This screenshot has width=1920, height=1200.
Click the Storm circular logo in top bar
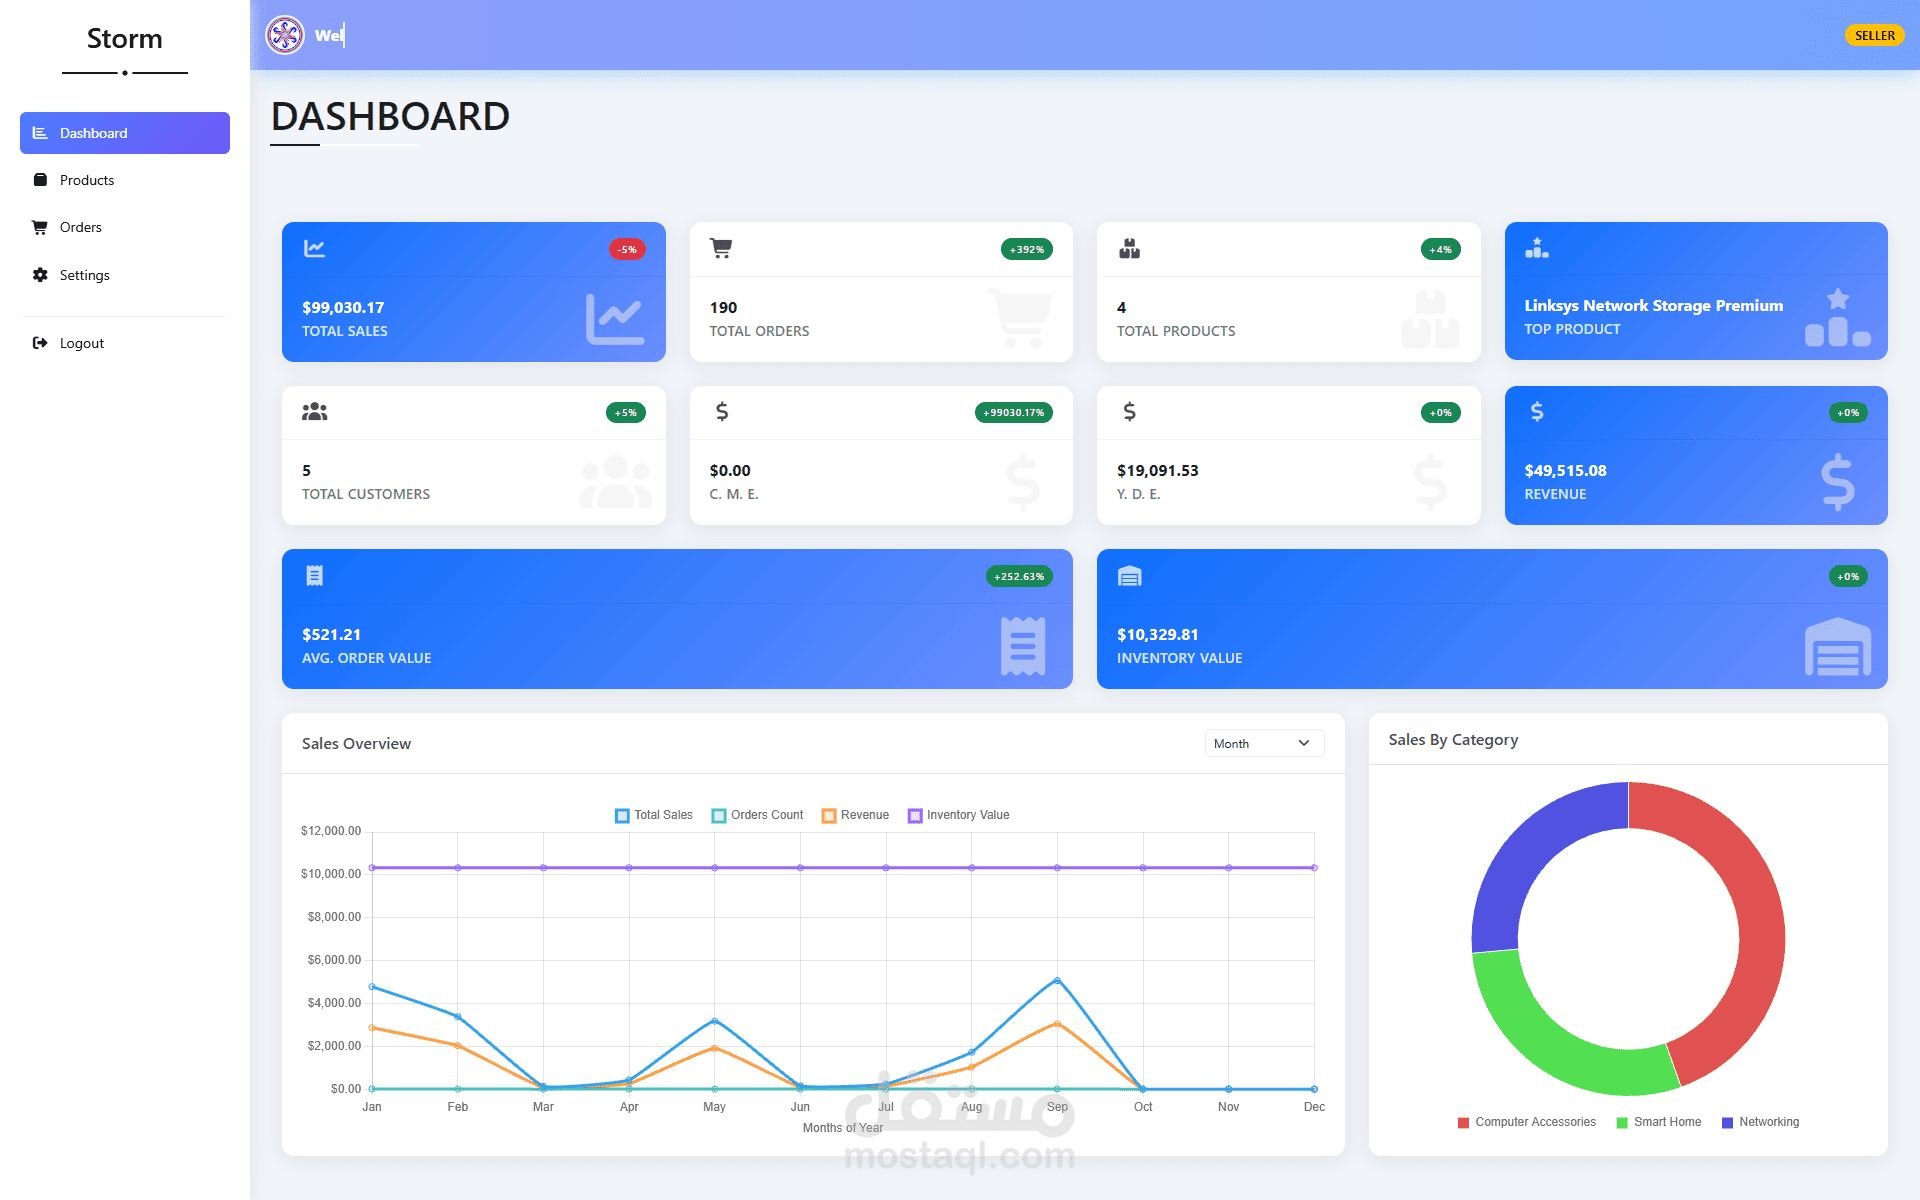coord(284,36)
